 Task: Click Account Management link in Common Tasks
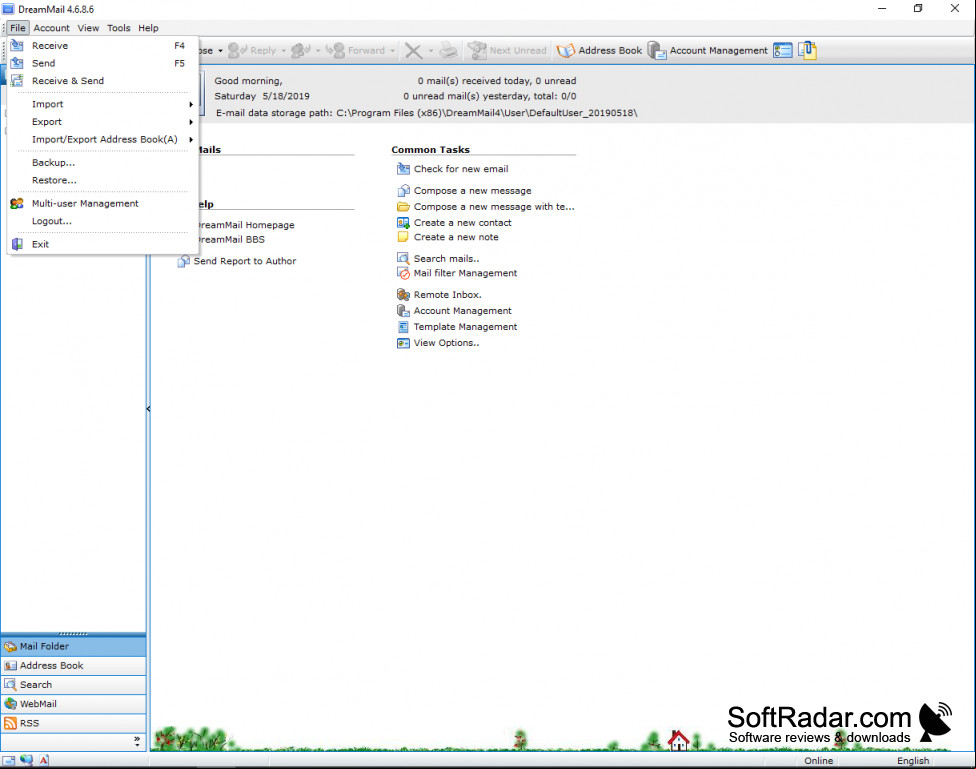[462, 311]
